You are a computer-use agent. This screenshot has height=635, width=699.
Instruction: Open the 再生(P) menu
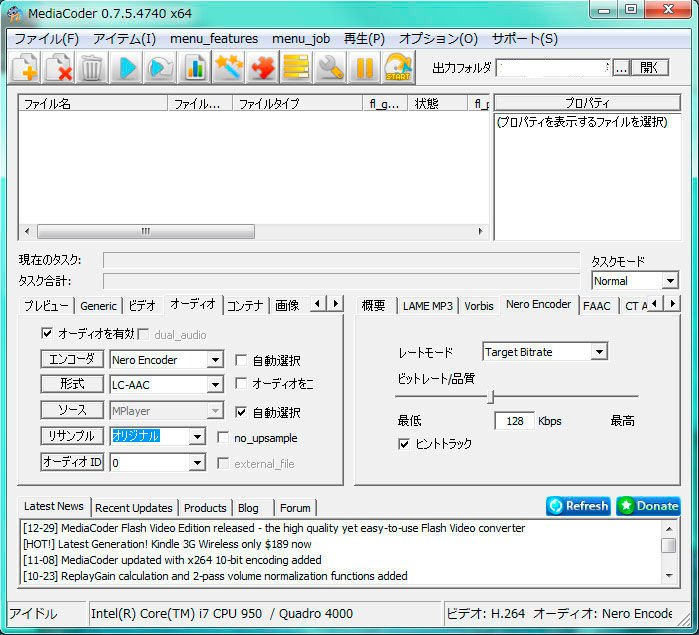pos(364,39)
